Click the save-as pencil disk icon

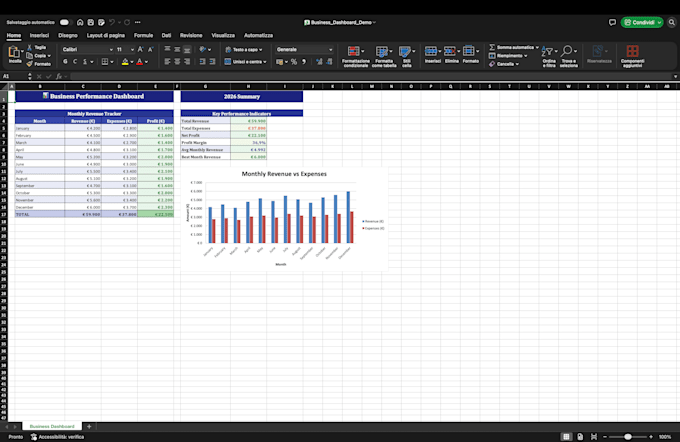click(101, 22)
